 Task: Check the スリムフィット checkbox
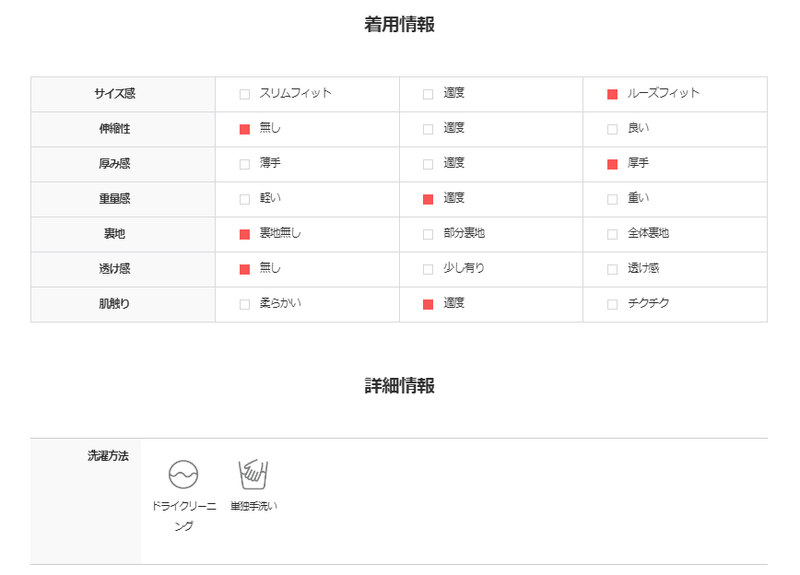point(244,94)
